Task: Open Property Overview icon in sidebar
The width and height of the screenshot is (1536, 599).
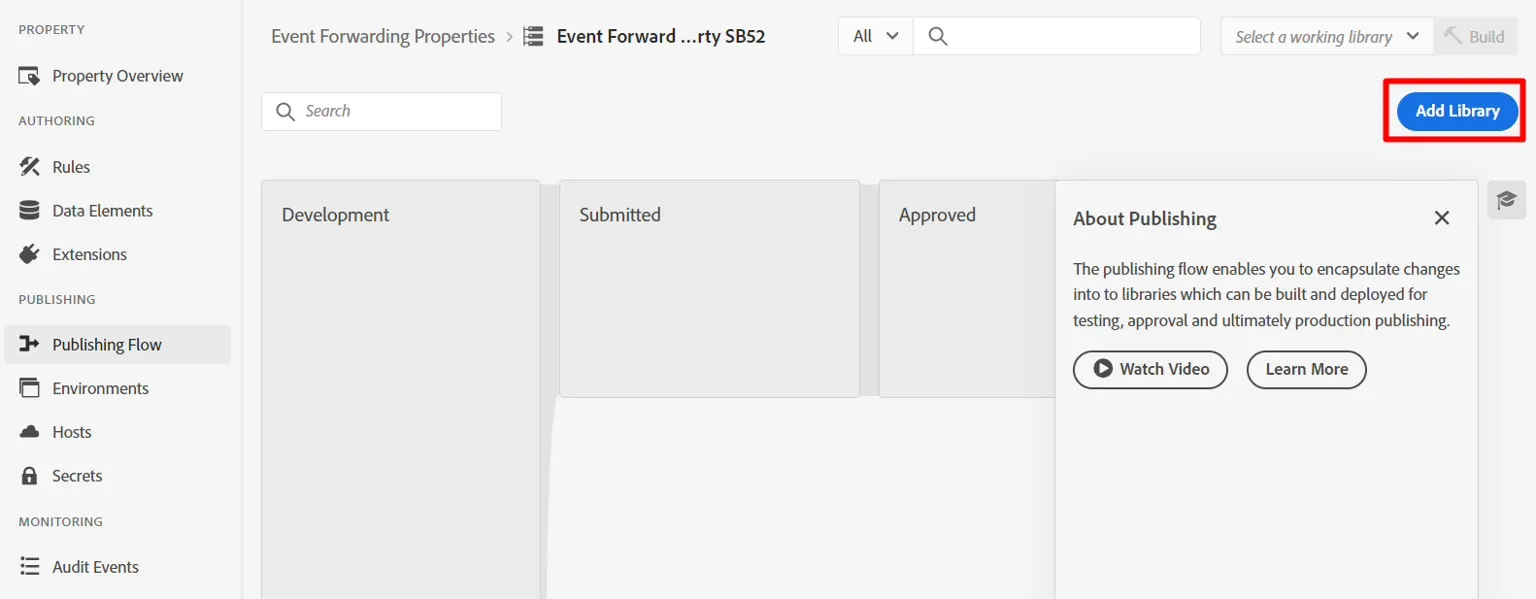Action: pyautogui.click(x=30, y=76)
